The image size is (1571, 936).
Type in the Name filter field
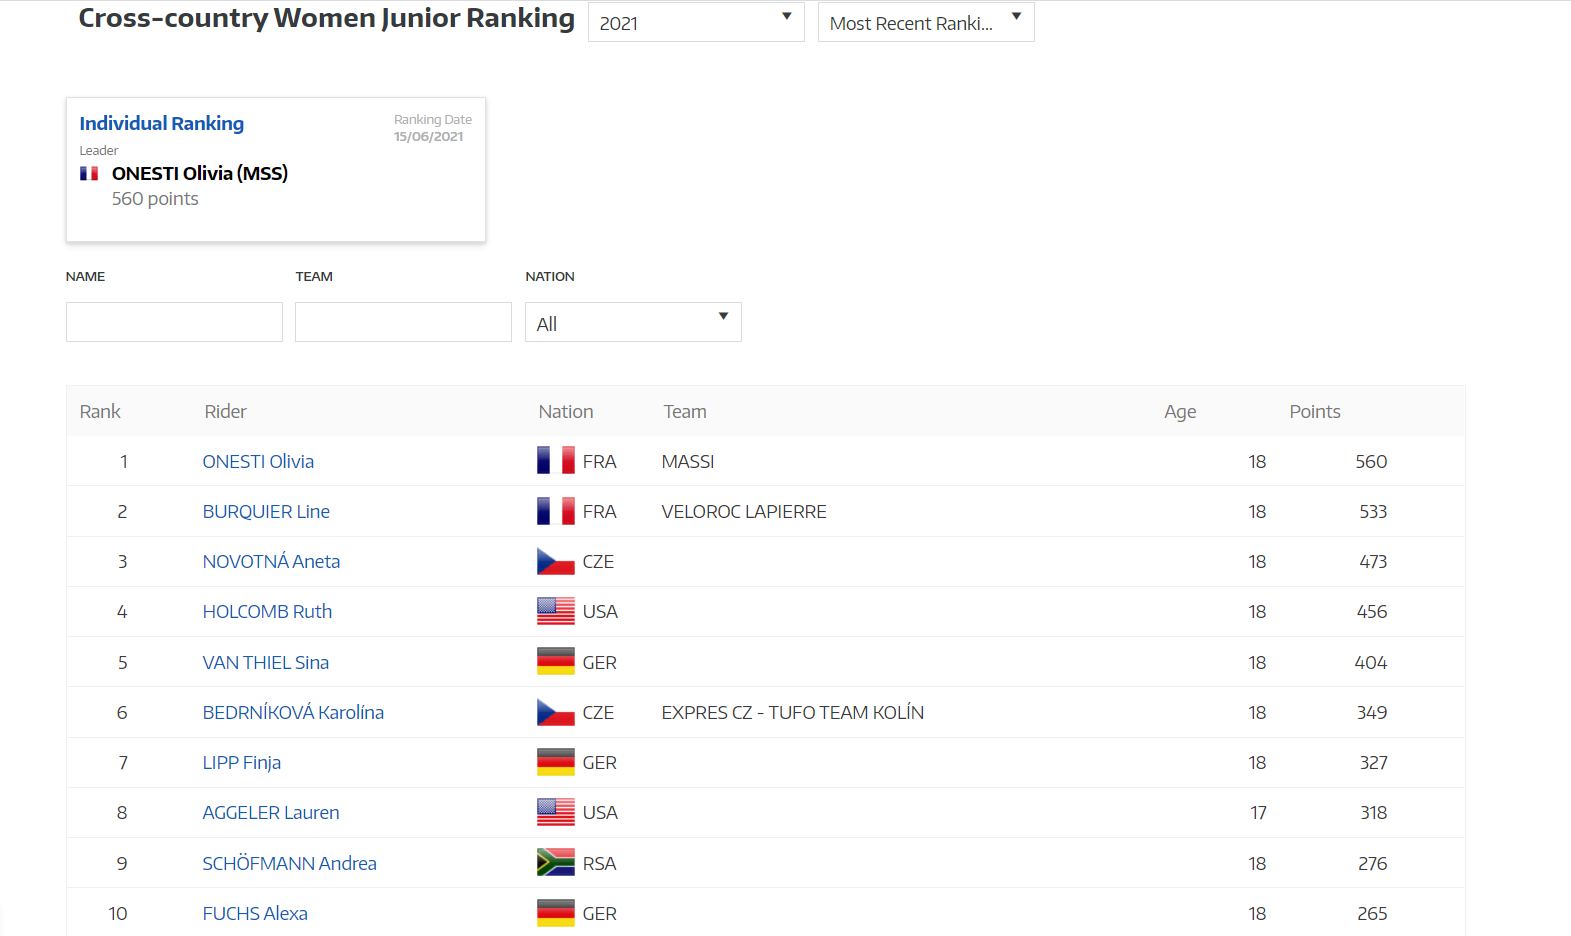pos(174,323)
